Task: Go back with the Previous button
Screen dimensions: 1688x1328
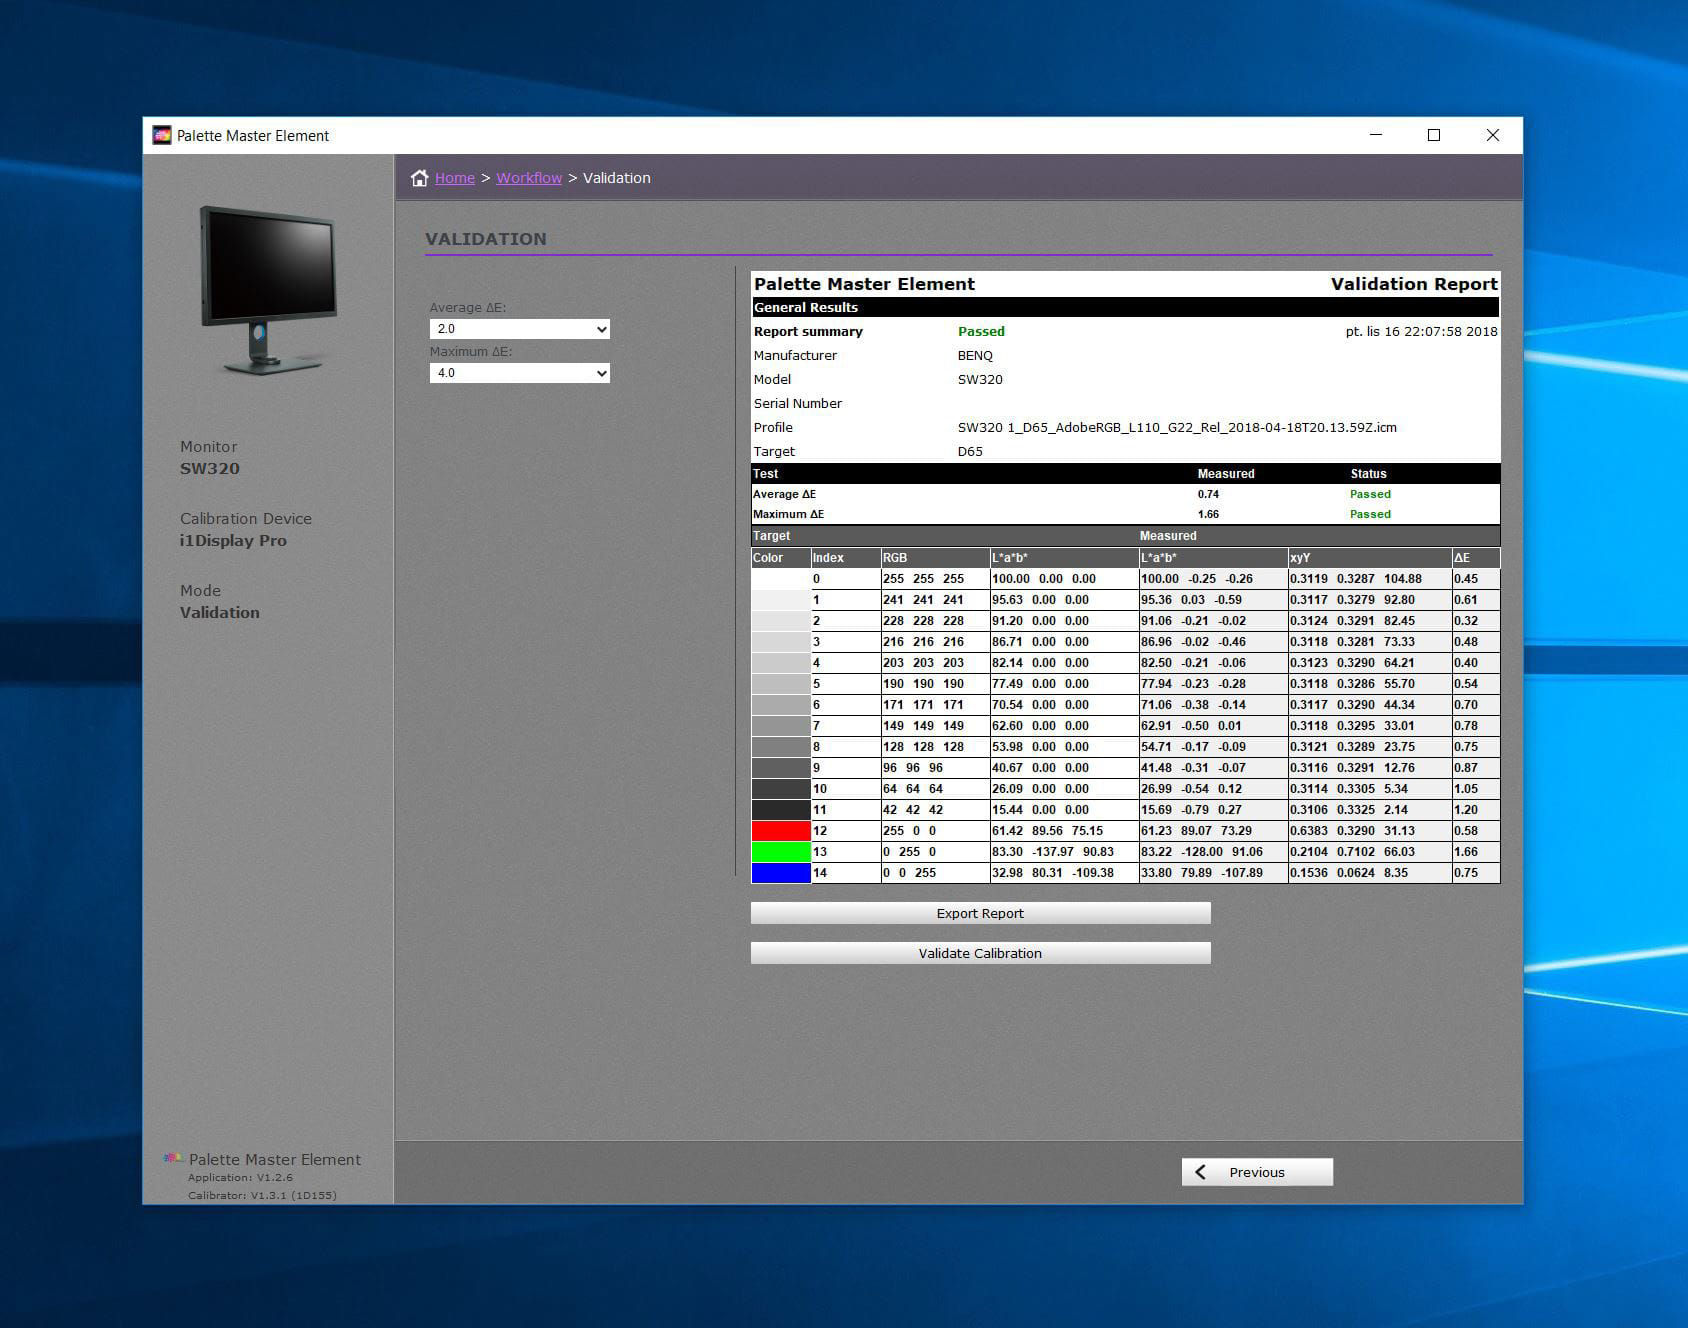Action: [1257, 1172]
